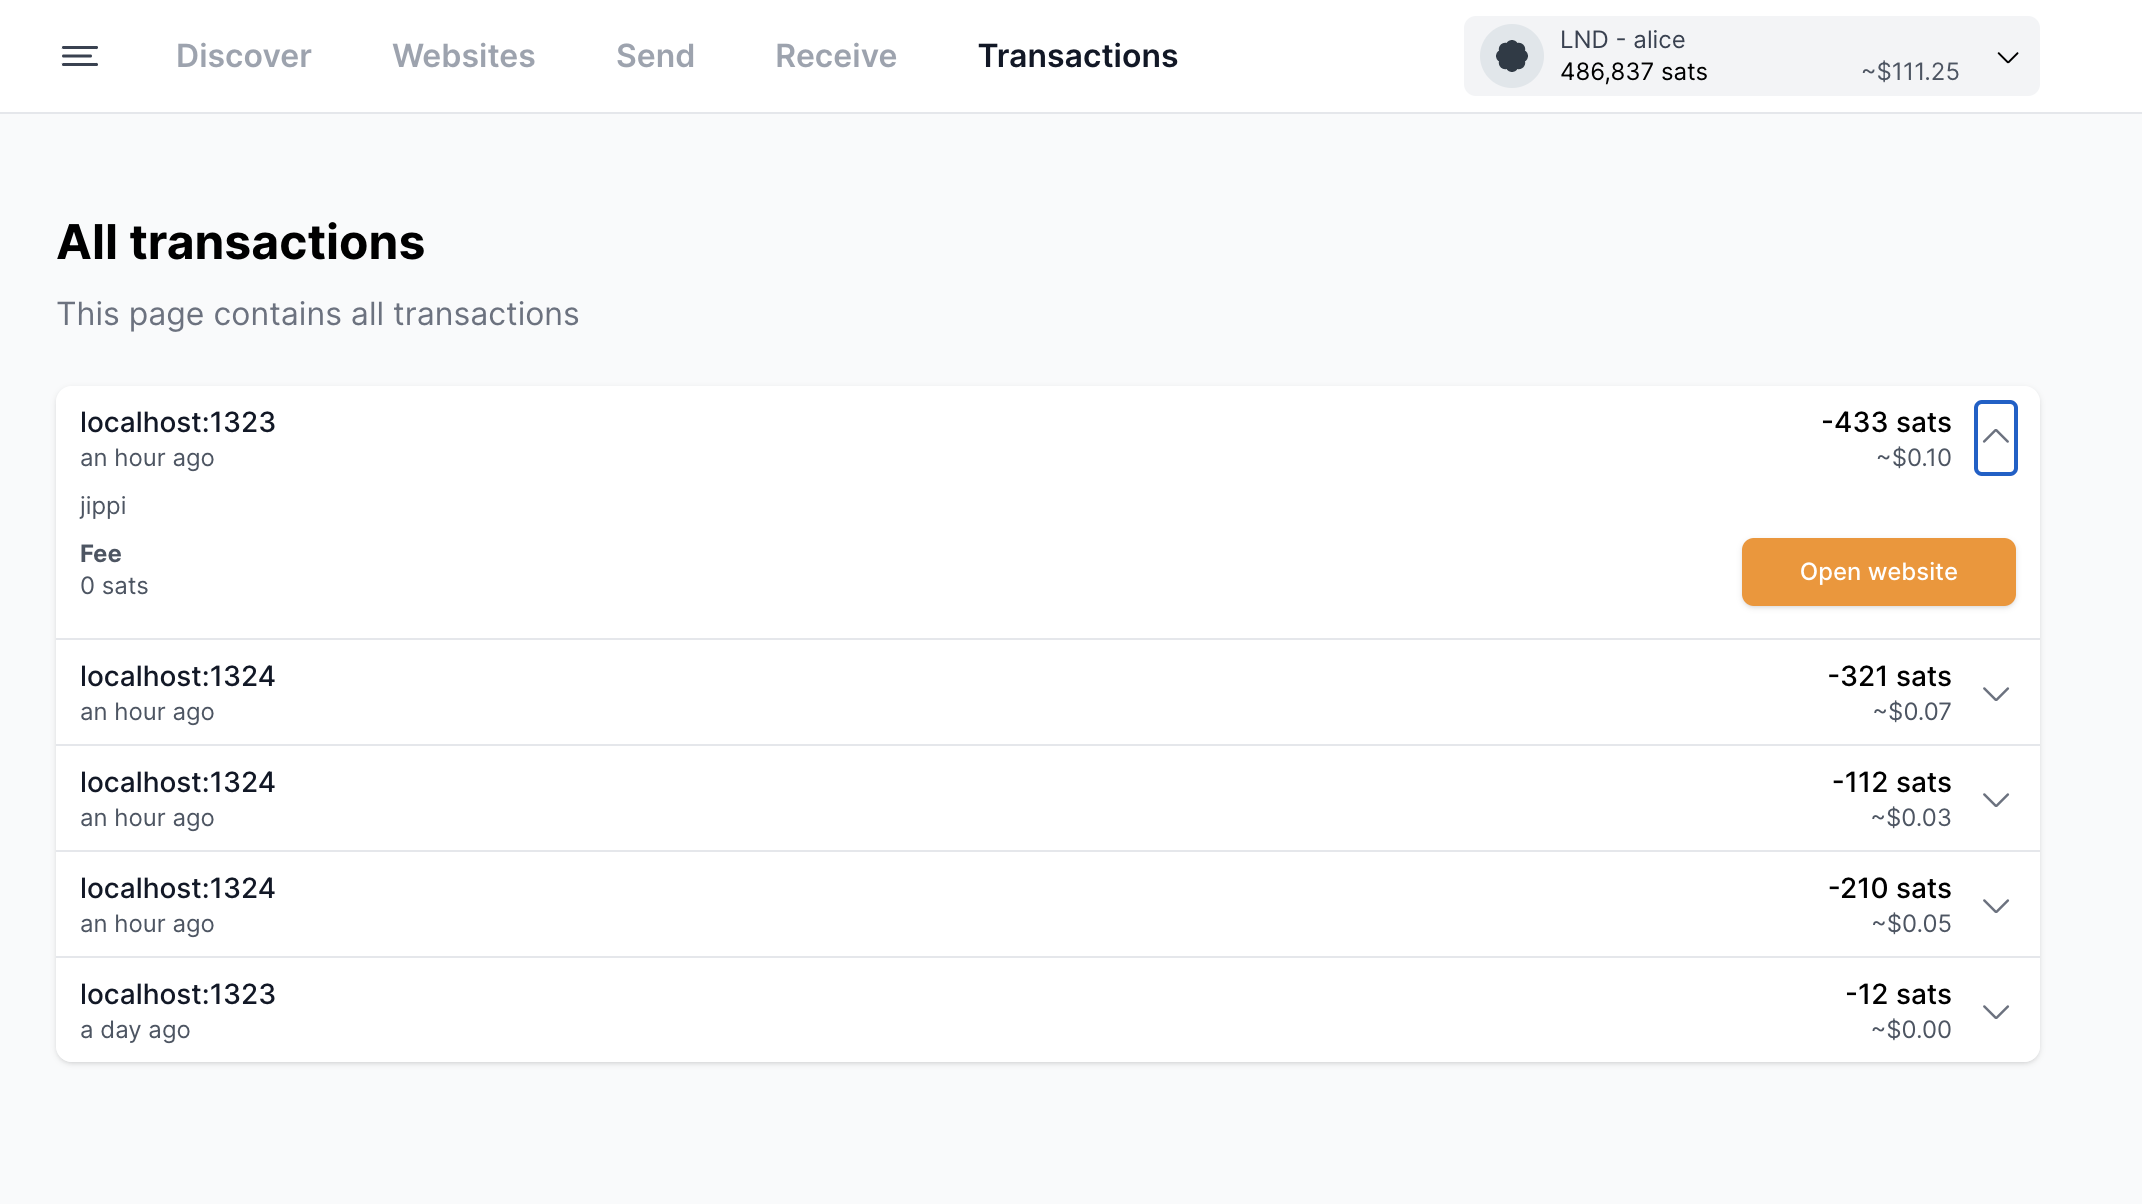2142x1204 pixels.
Task: Select the Transactions navigation item
Action: [x=1077, y=56]
